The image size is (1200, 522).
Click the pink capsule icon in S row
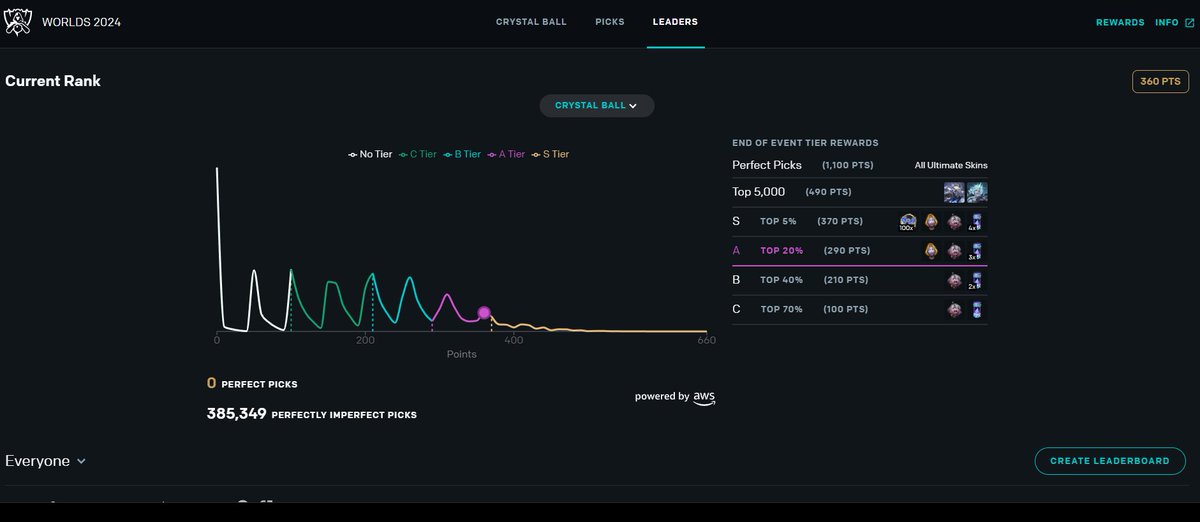coord(954,222)
